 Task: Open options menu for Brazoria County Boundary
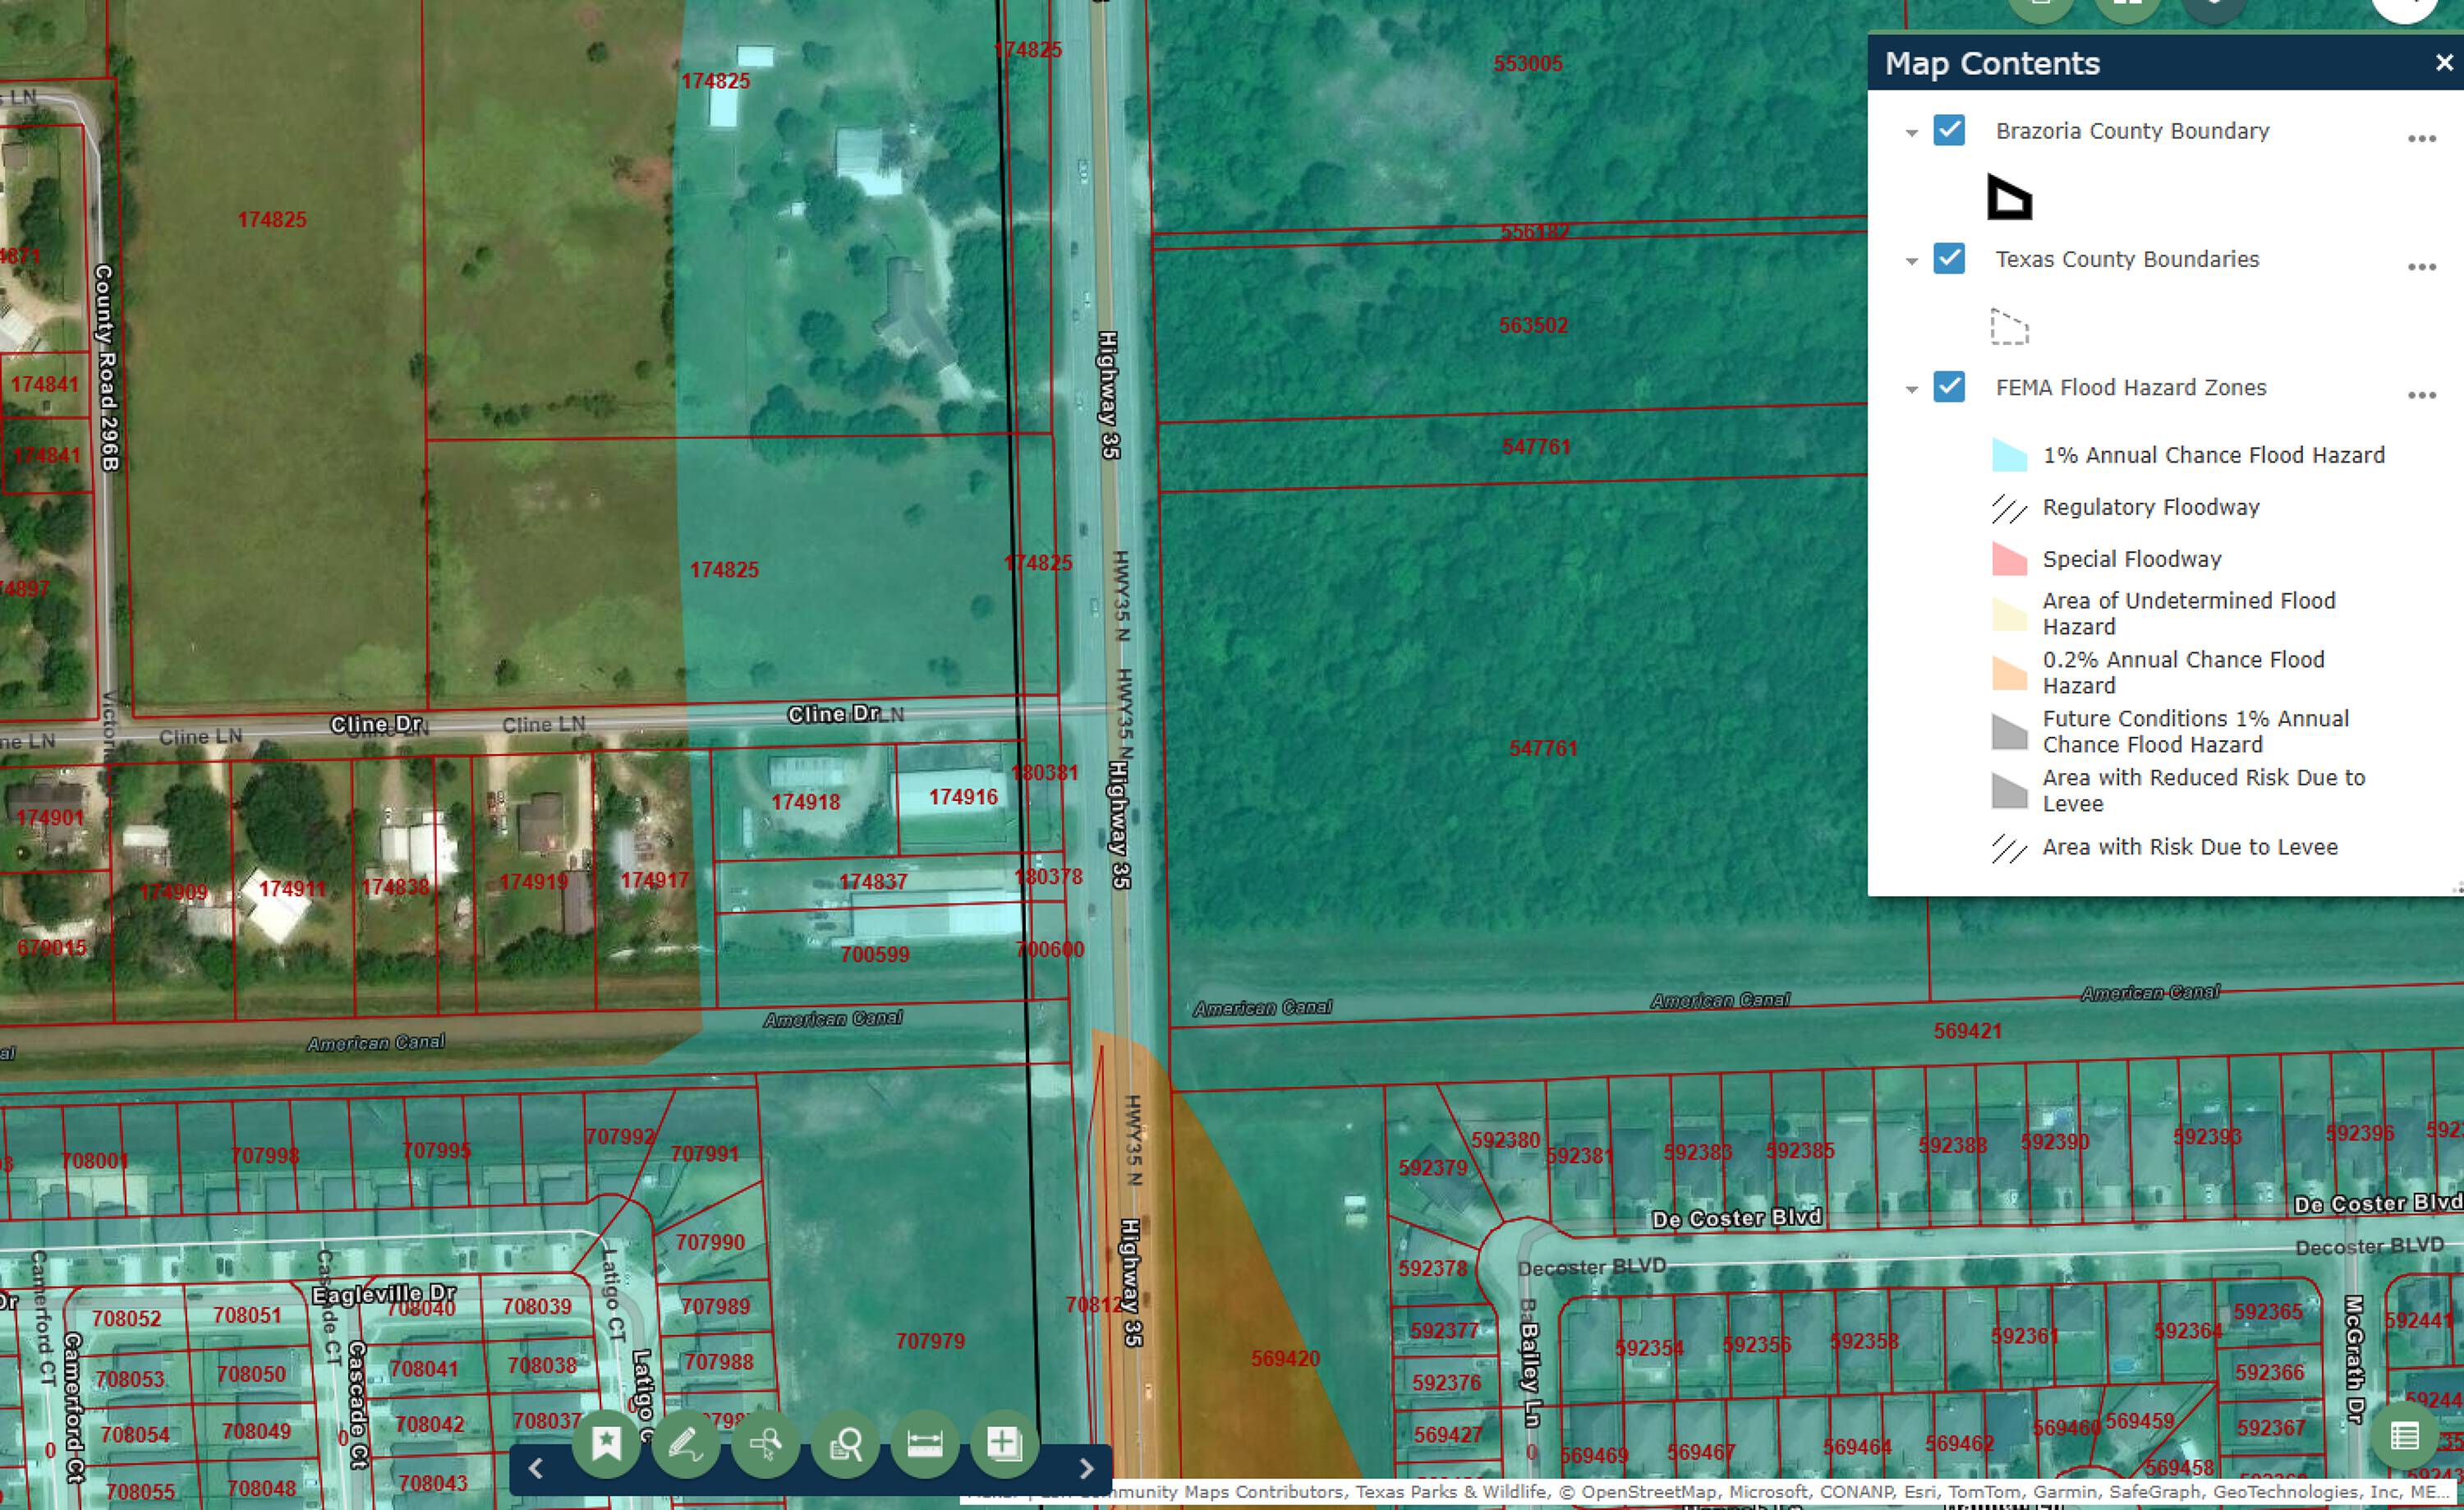click(x=2421, y=138)
